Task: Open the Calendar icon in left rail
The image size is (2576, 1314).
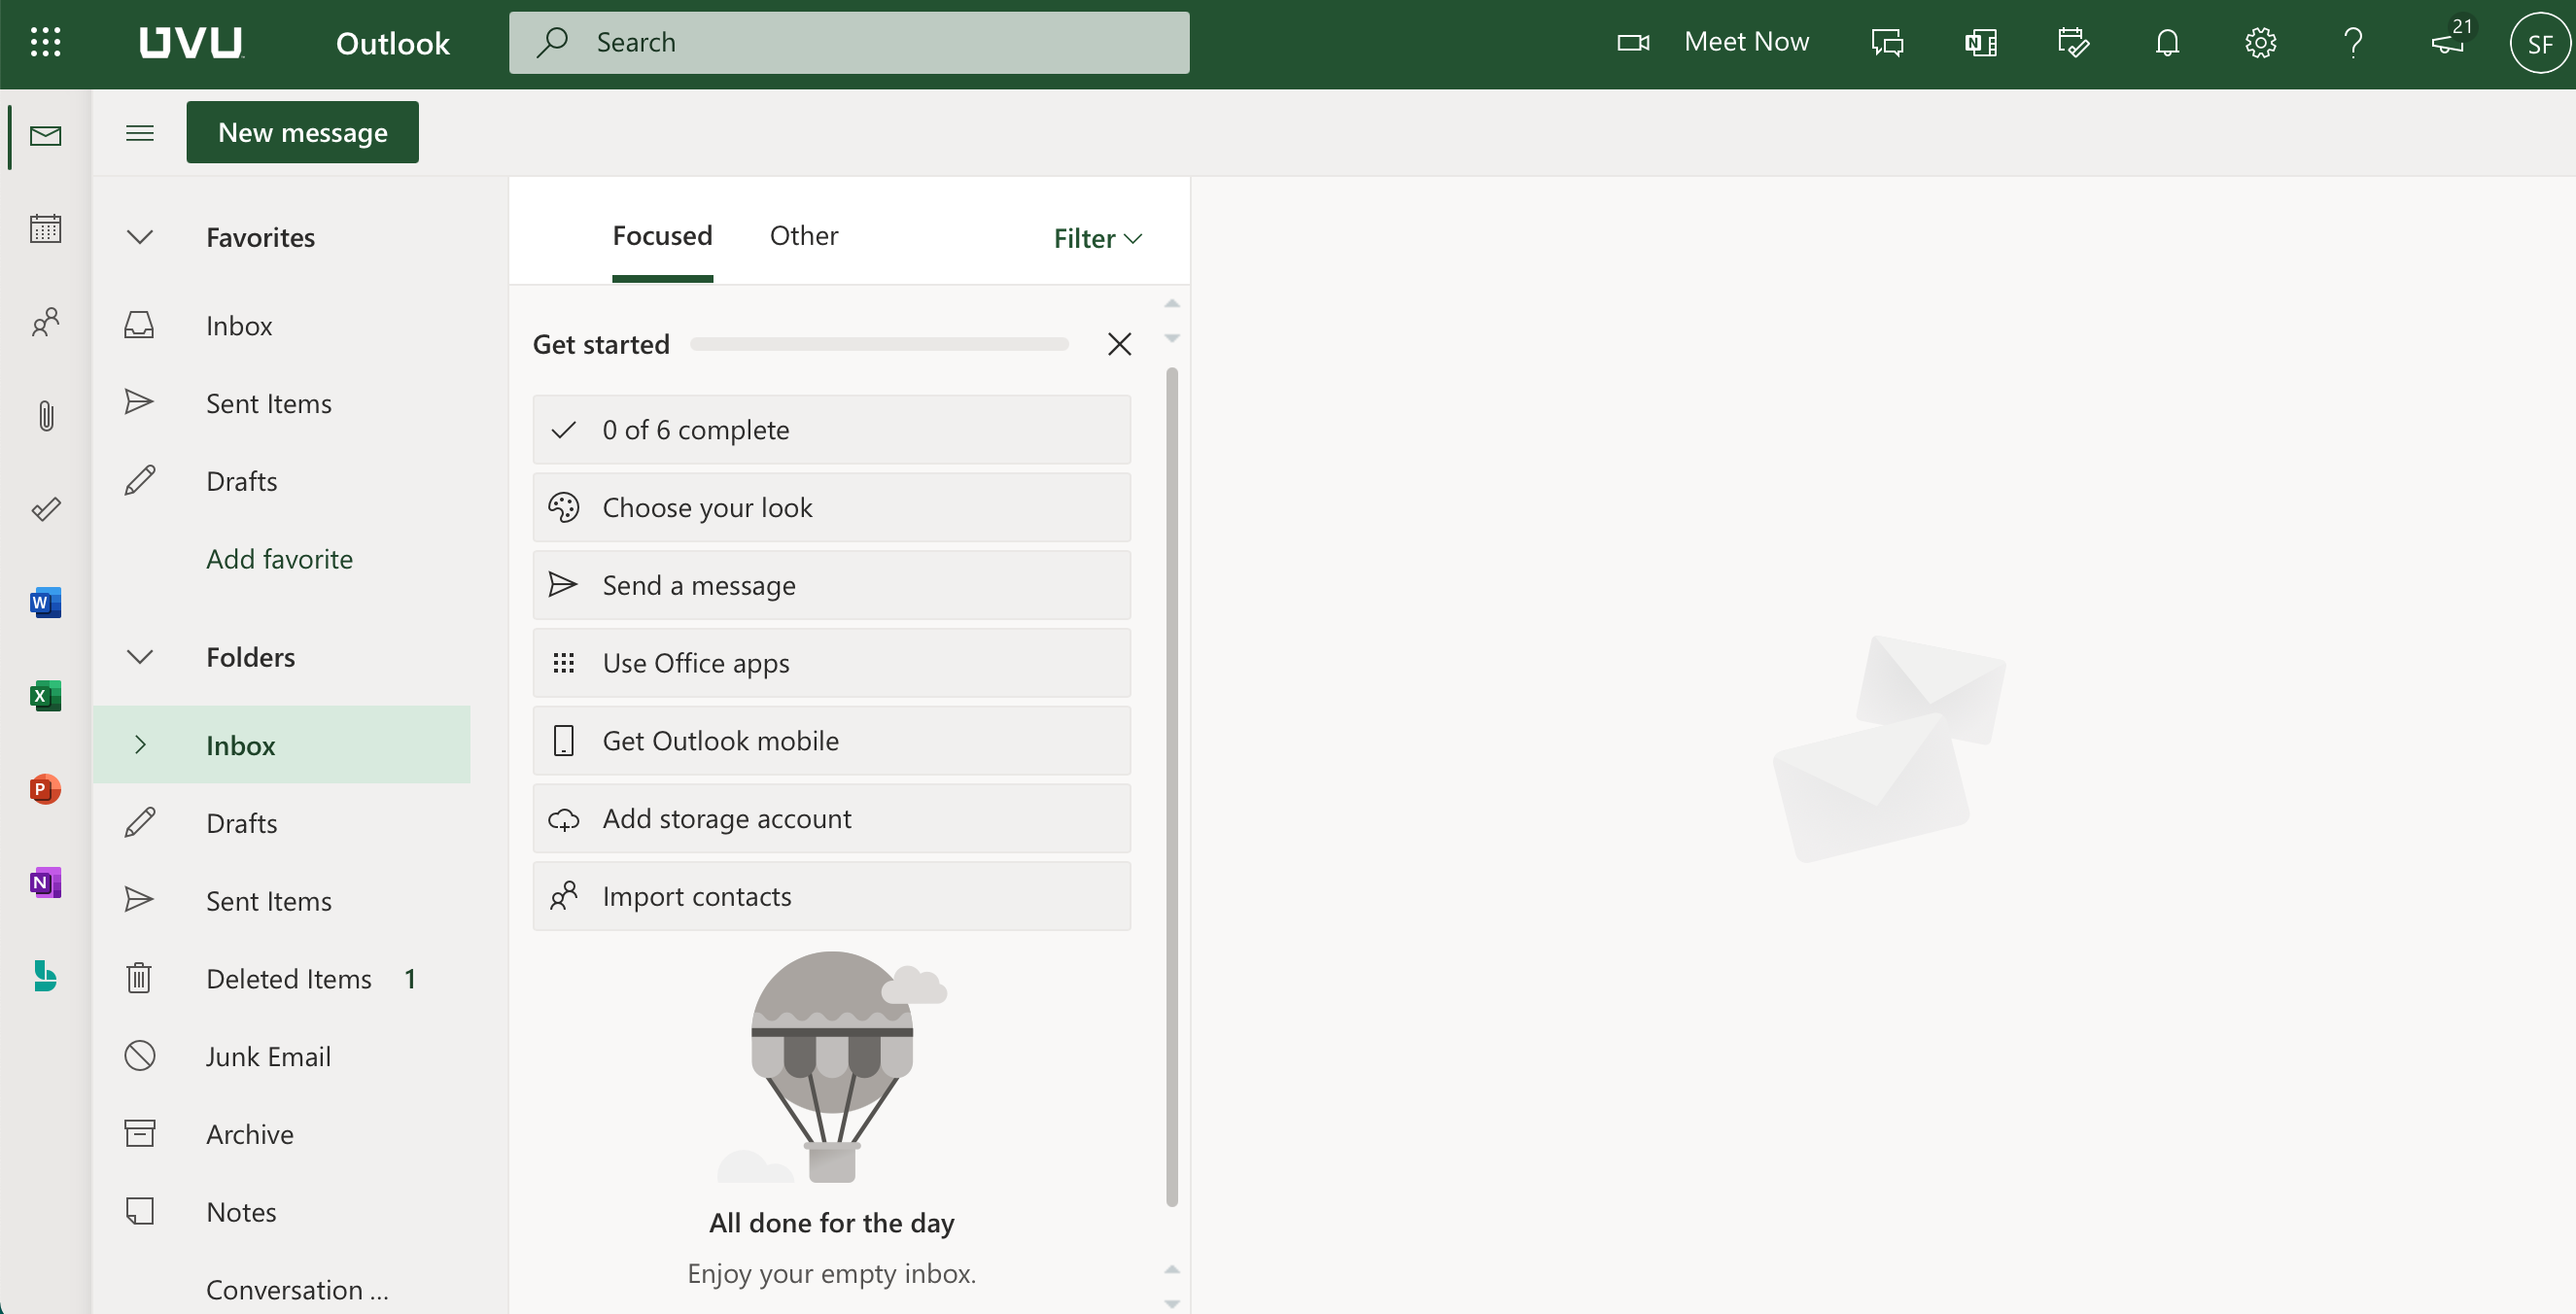Action: coord(45,228)
